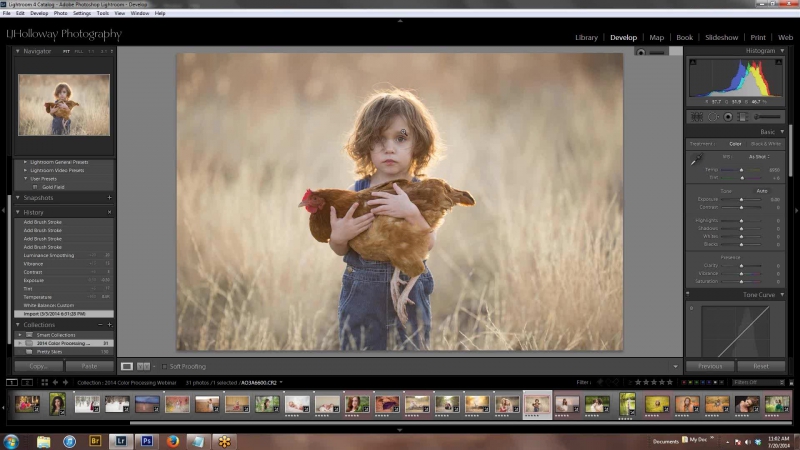The image size is (800, 450).
Task: Expand the Snapshots panel
Action: (x=18, y=197)
